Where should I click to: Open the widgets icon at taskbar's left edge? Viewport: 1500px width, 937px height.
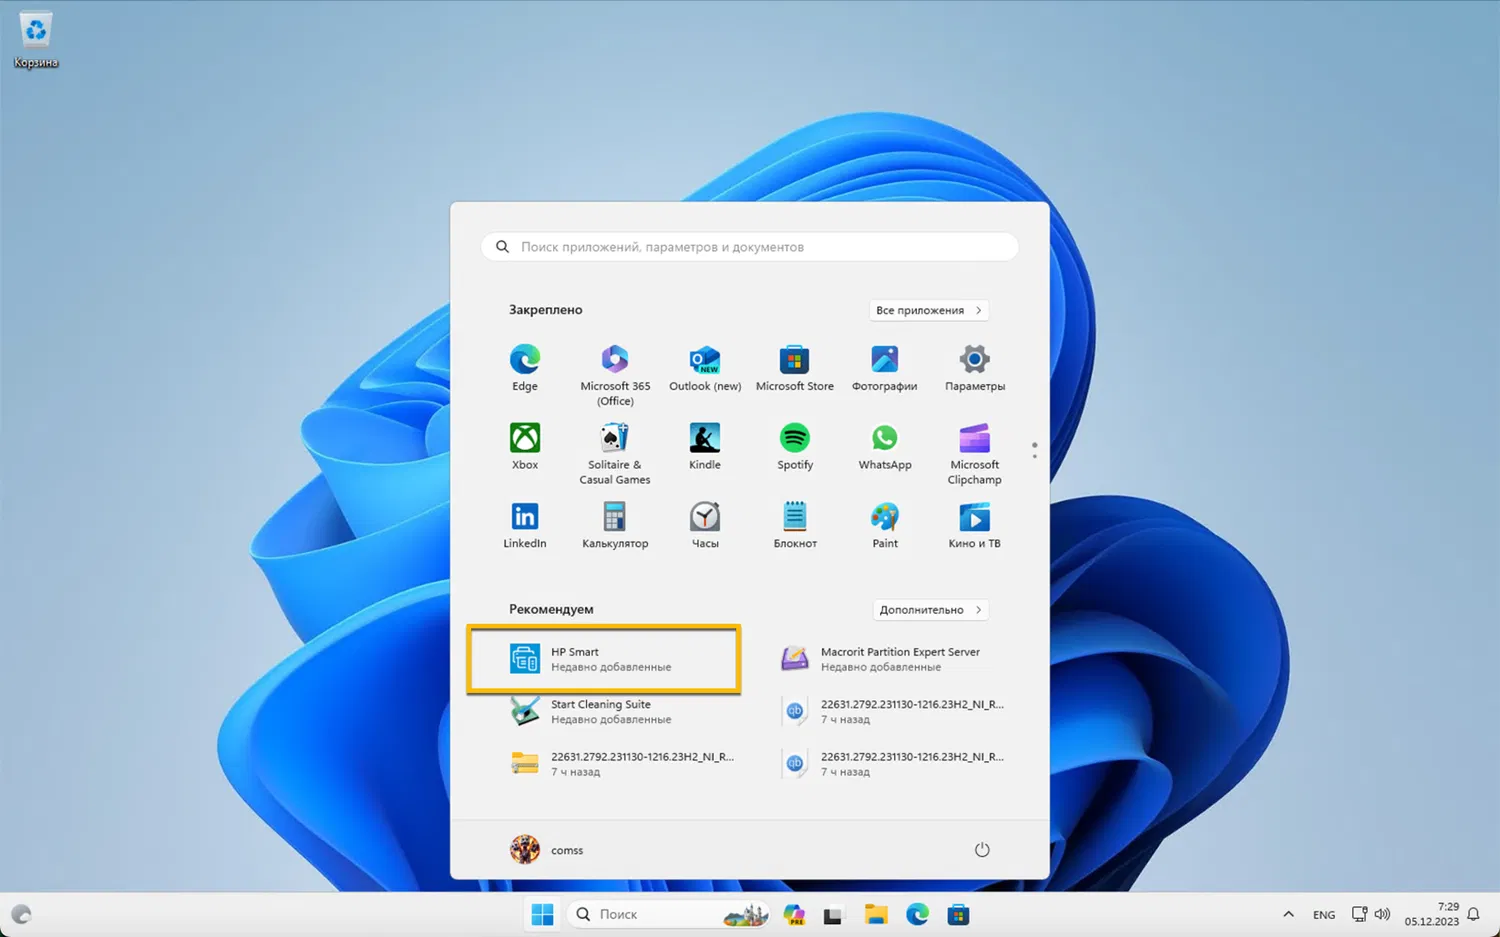coord(21,914)
